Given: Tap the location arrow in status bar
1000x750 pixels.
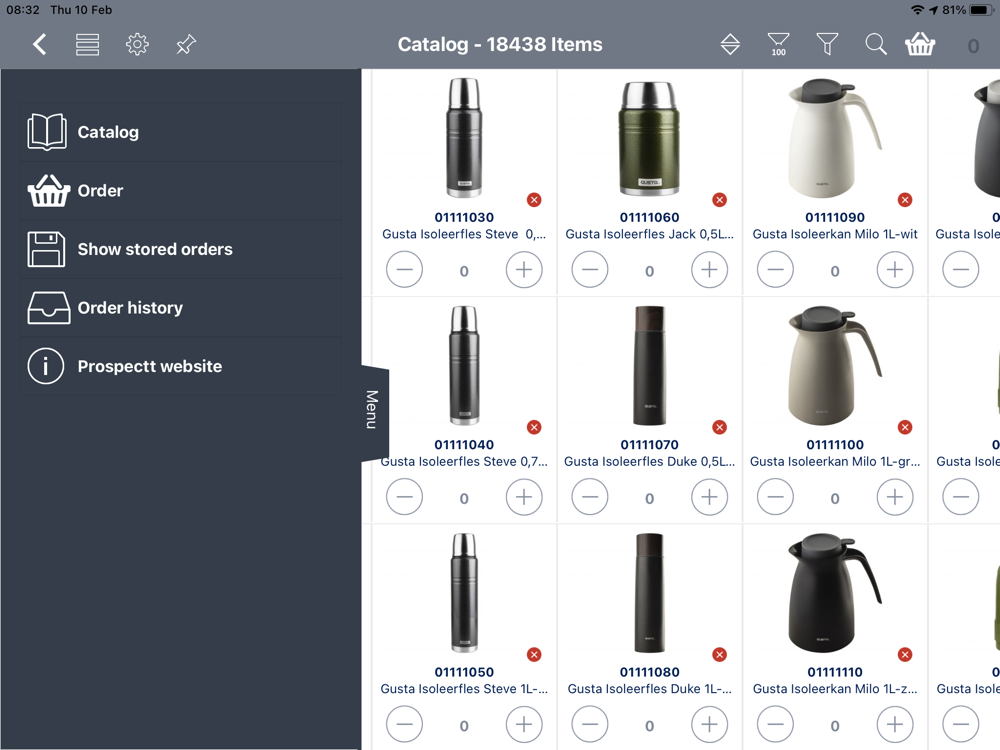Looking at the screenshot, I should tap(934, 10).
